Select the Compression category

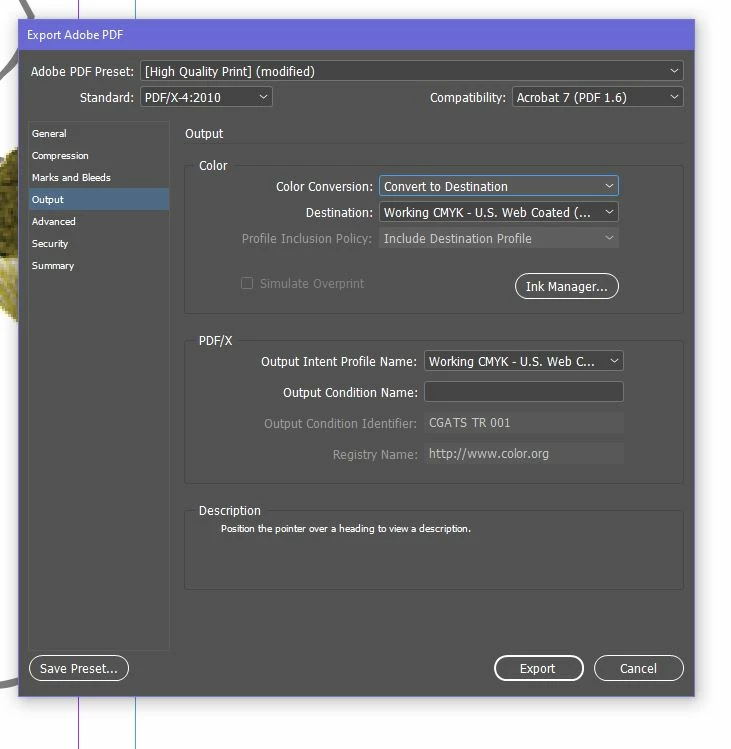(x=99, y=155)
